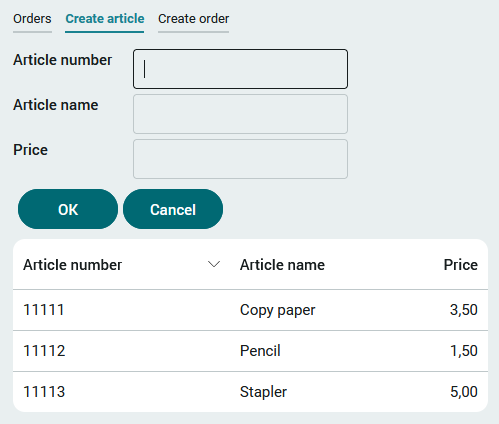499x424 pixels.
Task: Toggle sort chevron in Article number column
Action: pos(214,265)
